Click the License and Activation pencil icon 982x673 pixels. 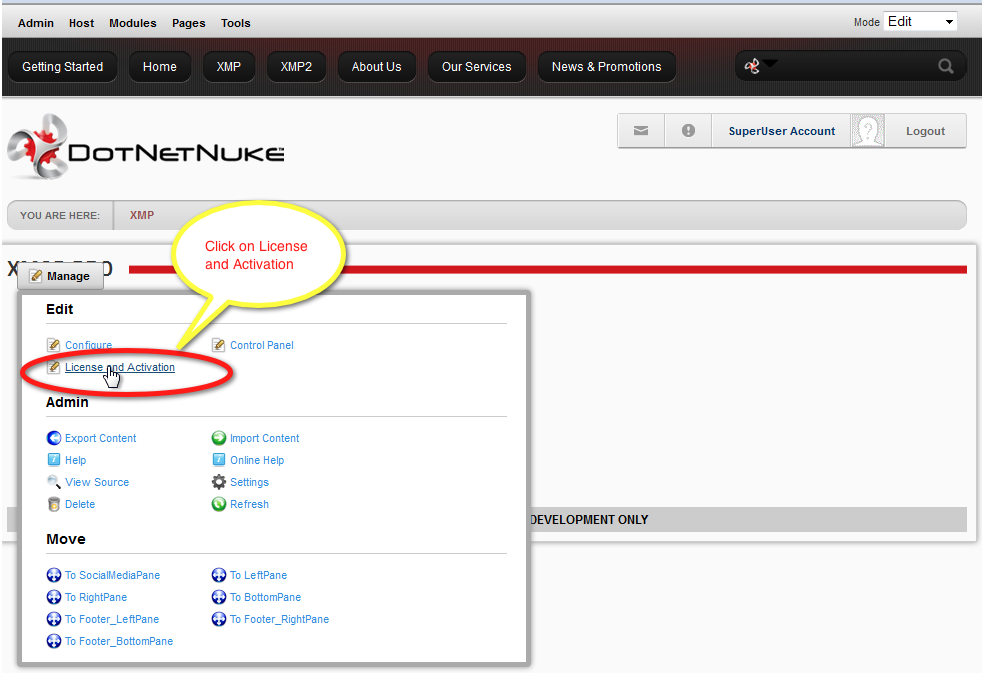[54, 367]
